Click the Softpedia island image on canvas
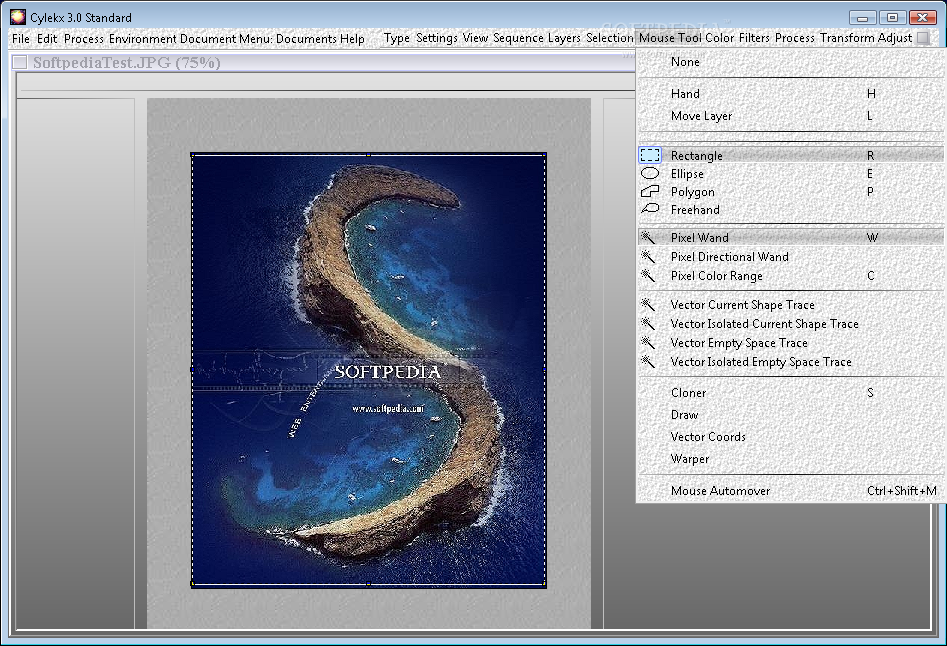Viewport: 947px width, 646px height. click(368, 370)
